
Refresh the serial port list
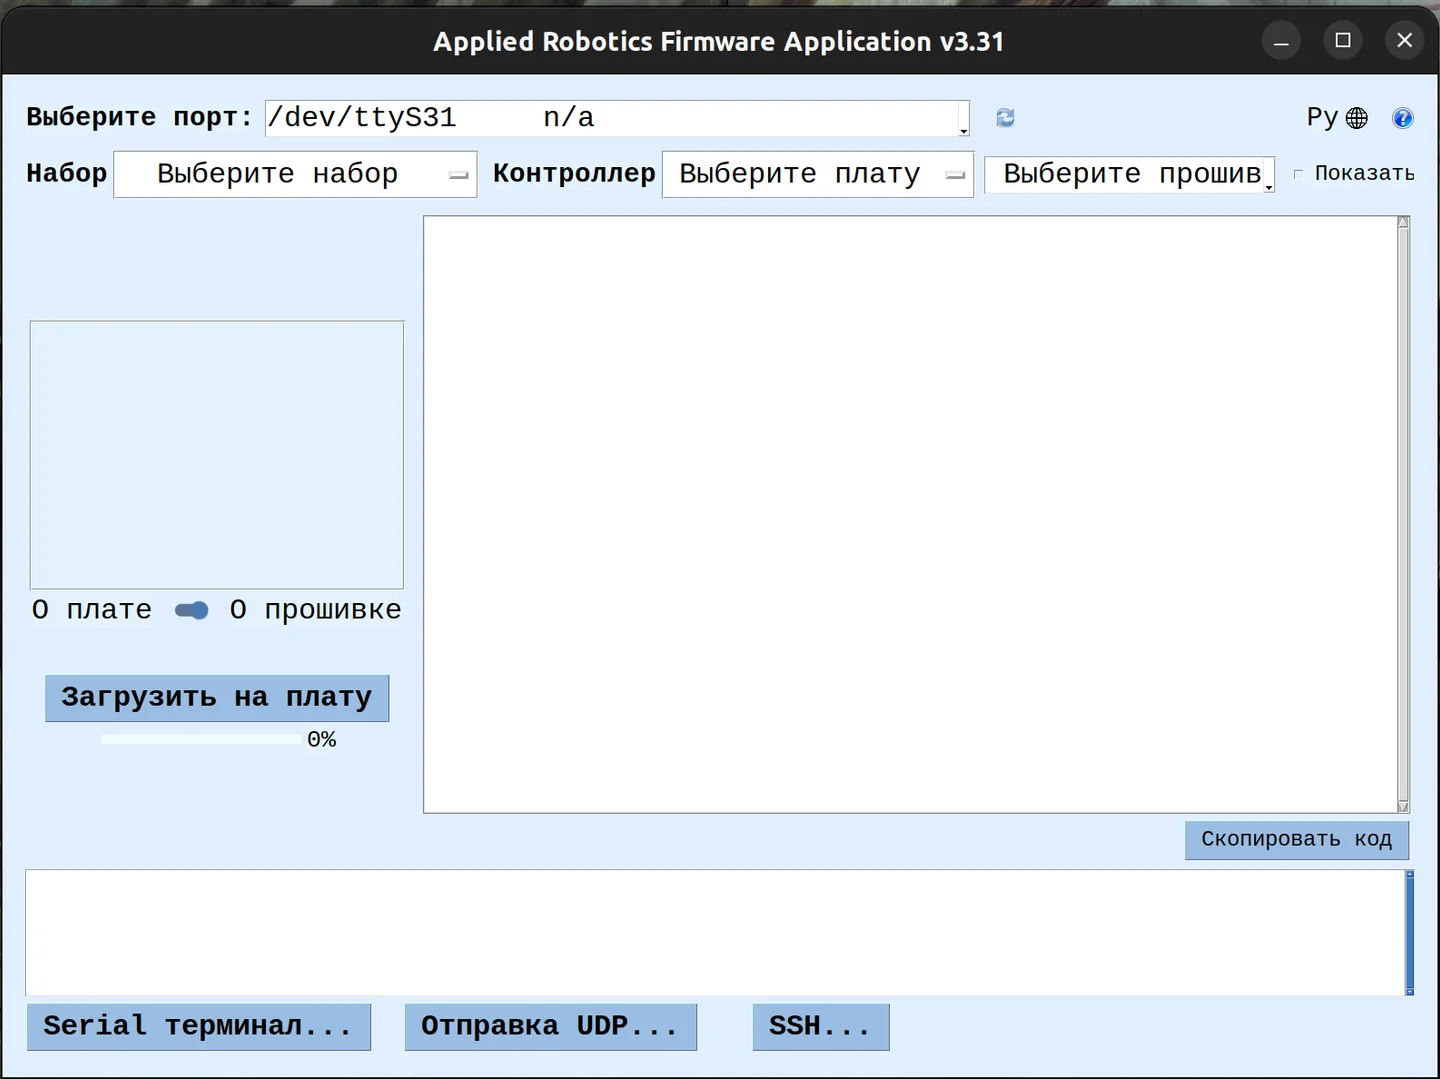click(1005, 118)
